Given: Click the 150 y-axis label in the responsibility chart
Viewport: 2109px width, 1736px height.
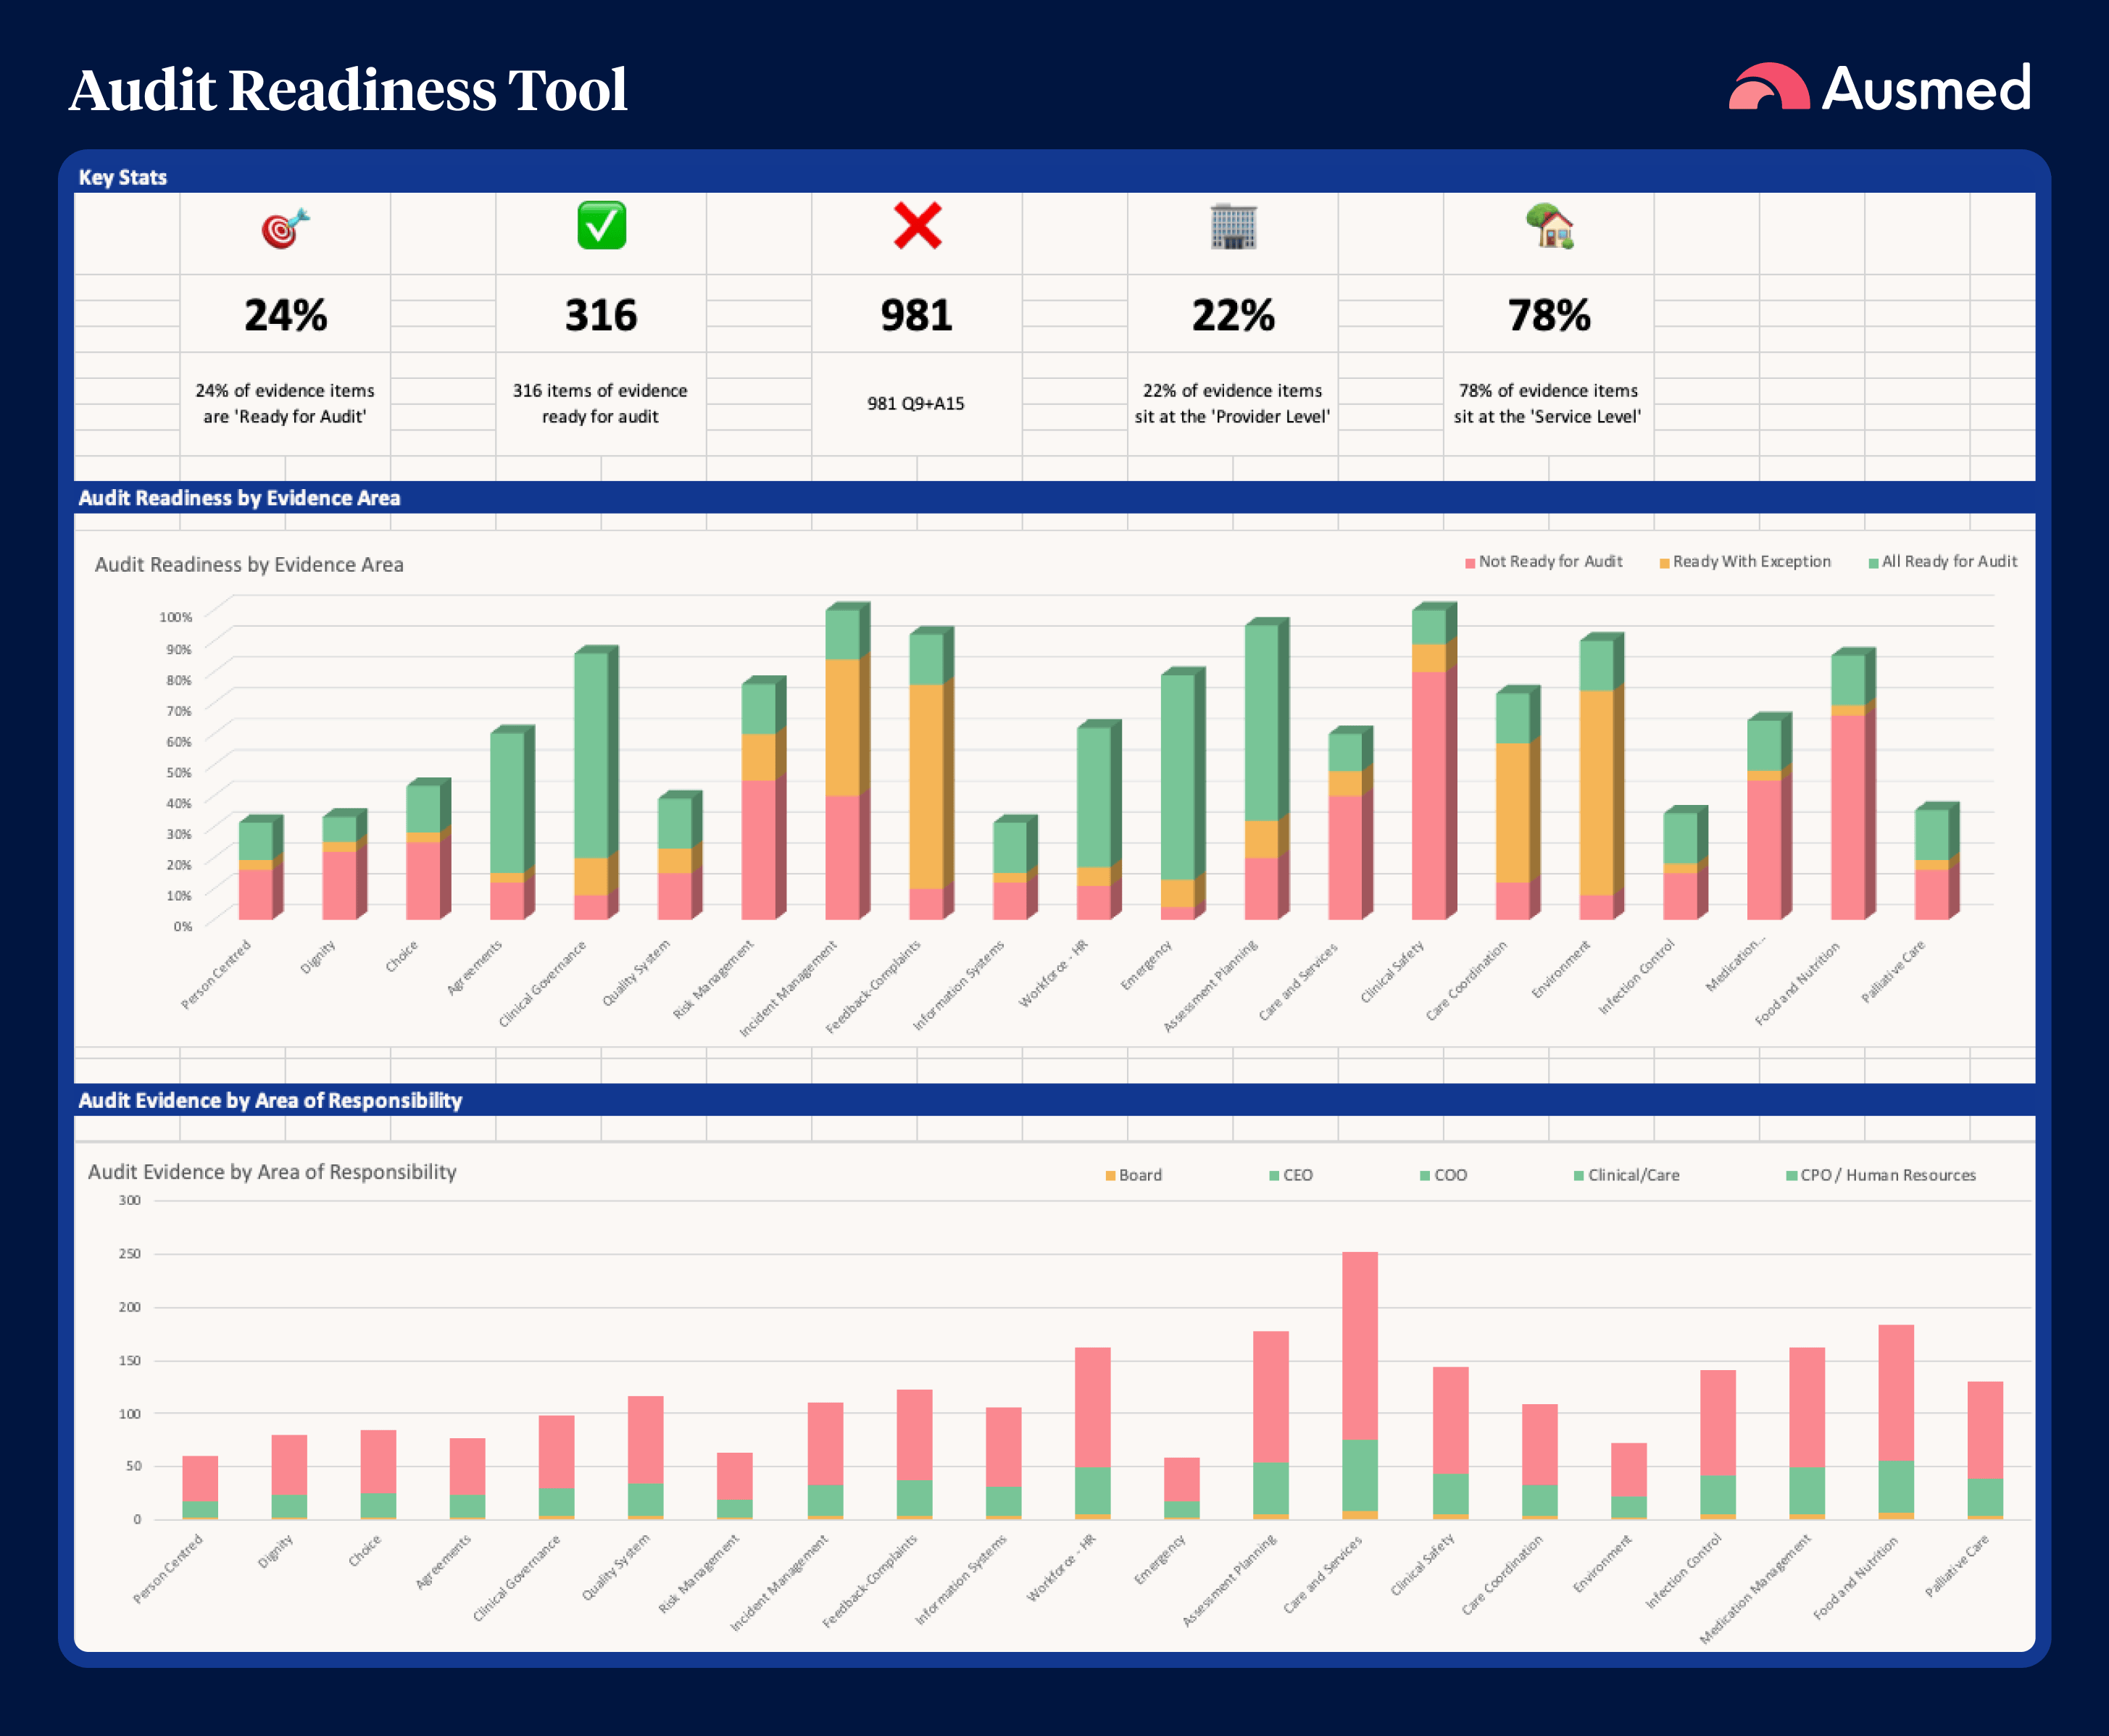Looking at the screenshot, I should [x=130, y=1360].
